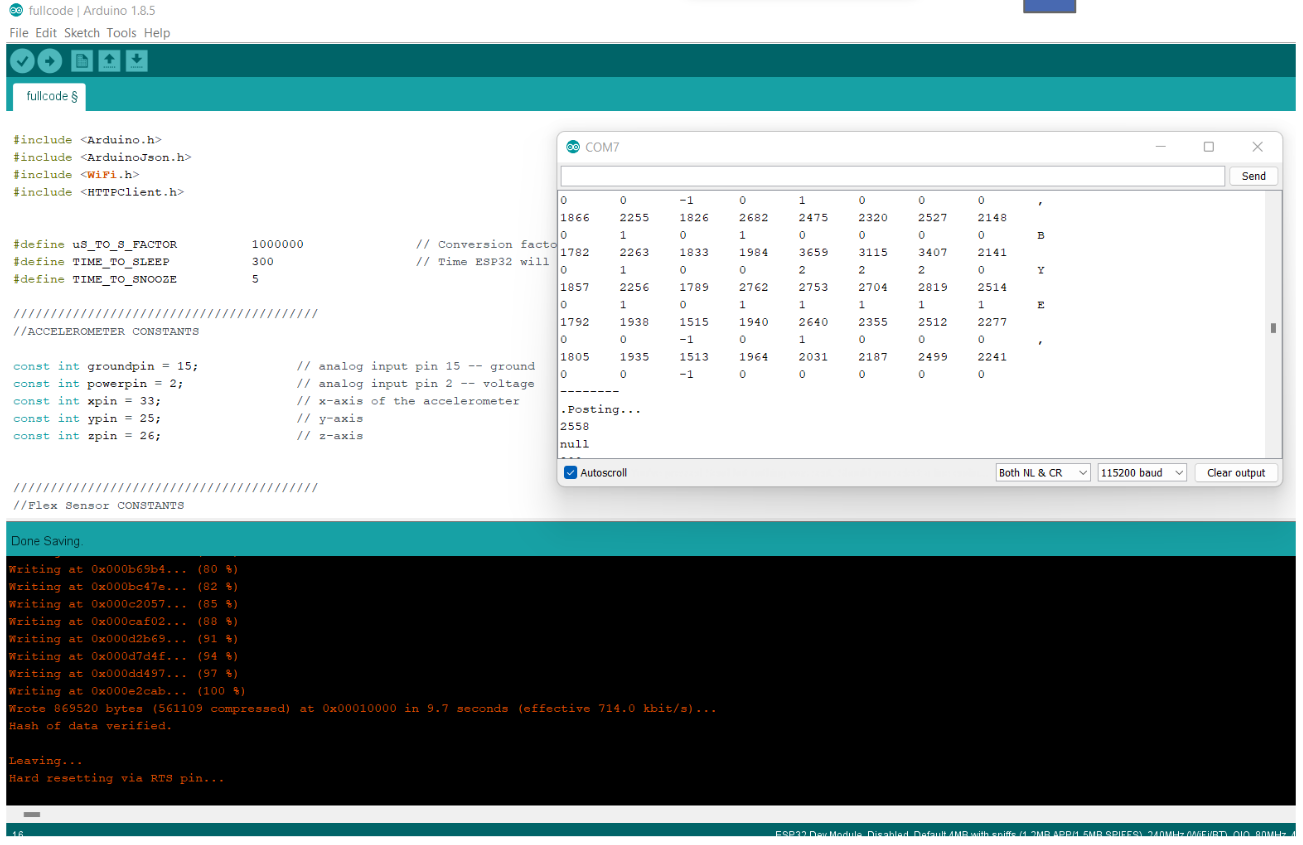Click the console horizontal scrollbar handle
Viewport: 1303px width, 845px height.
tap(32, 815)
